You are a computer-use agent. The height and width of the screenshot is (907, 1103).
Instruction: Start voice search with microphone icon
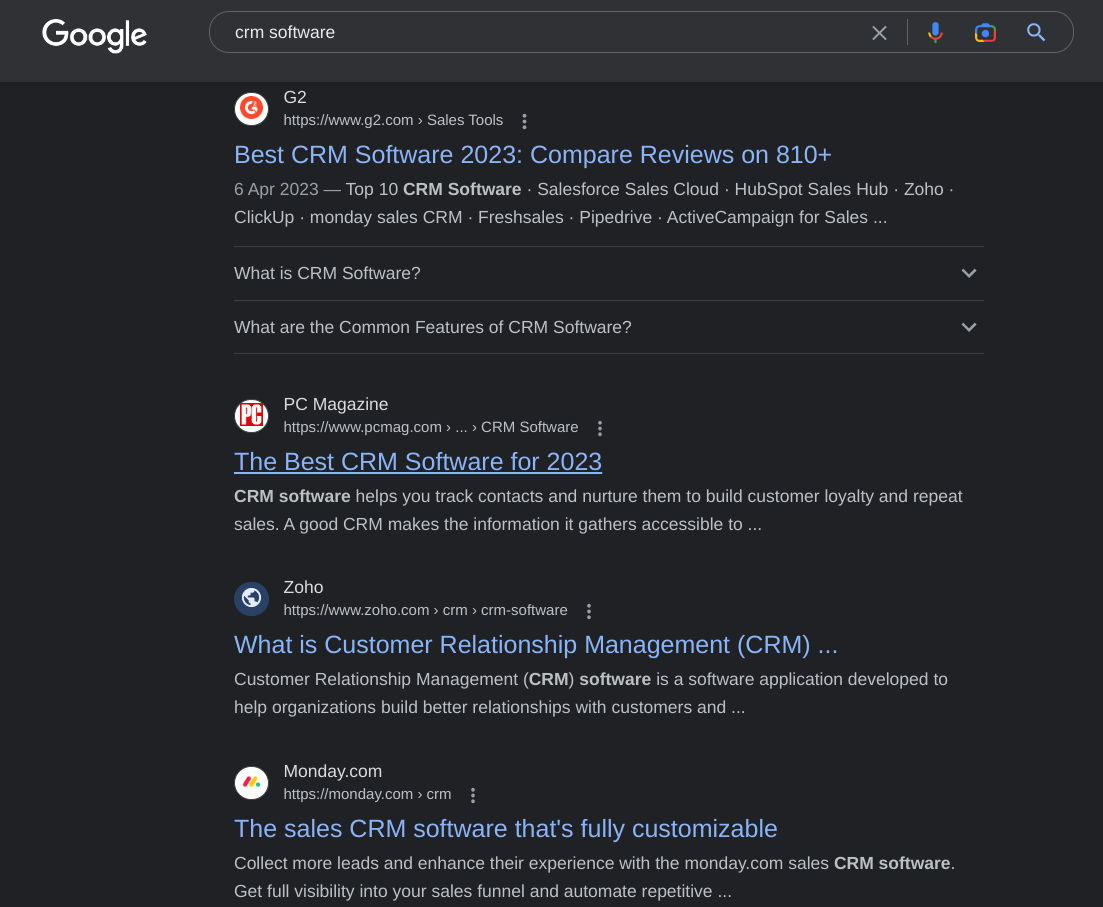point(935,32)
